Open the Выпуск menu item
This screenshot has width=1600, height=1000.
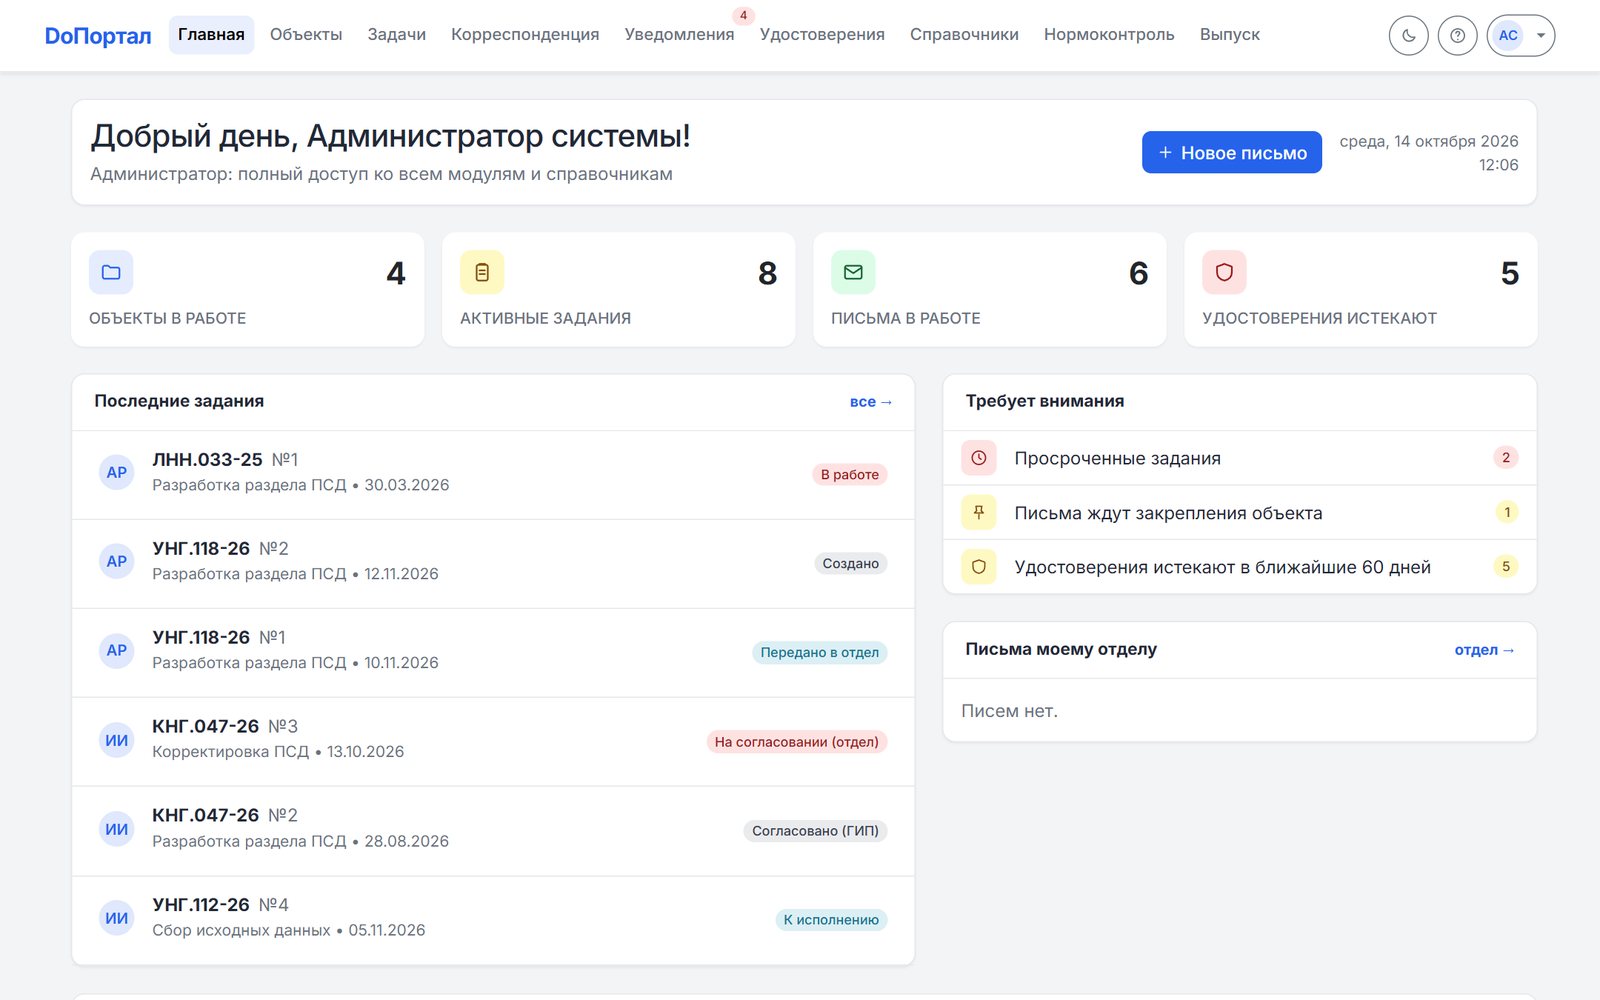1230,35
